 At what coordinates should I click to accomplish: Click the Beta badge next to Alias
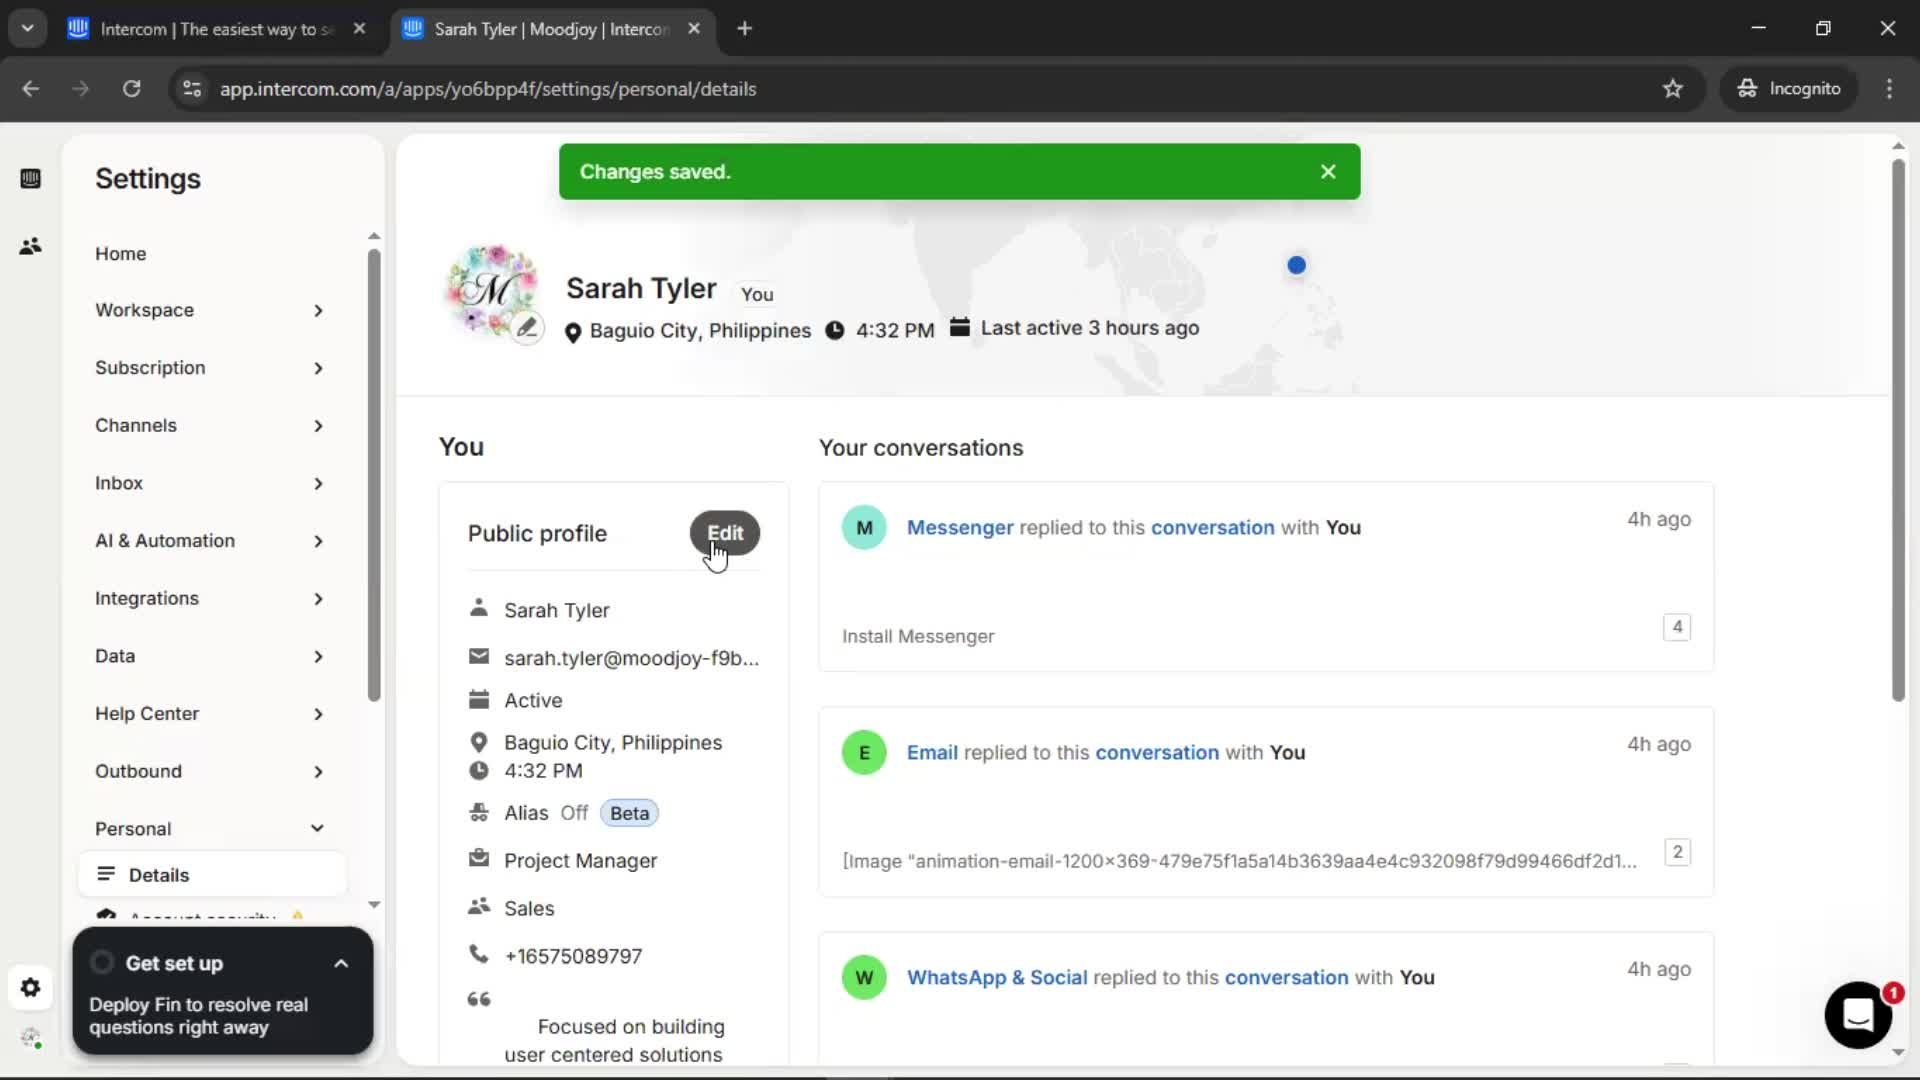[629, 813]
